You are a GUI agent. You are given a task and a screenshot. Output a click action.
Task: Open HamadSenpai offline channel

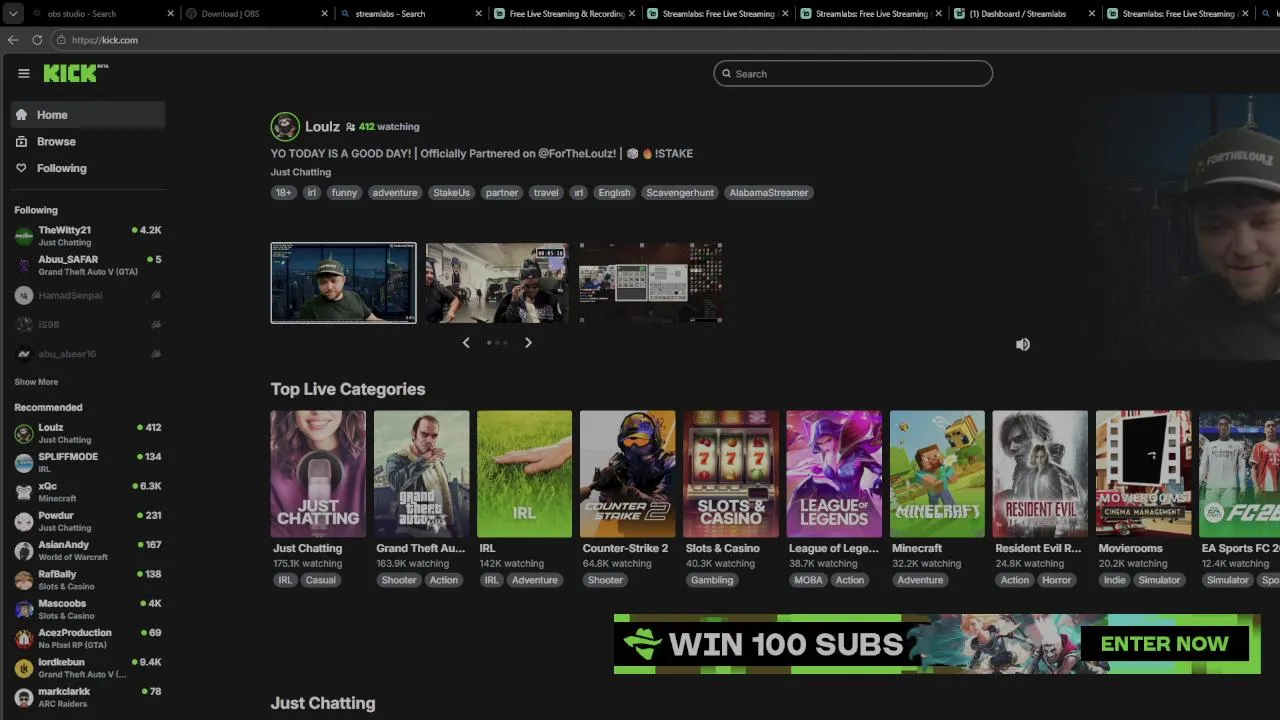(88, 296)
